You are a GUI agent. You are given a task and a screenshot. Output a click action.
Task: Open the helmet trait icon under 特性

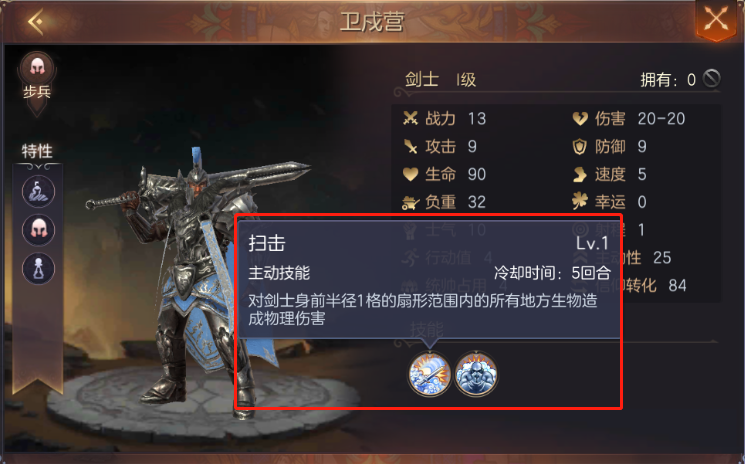(38, 230)
